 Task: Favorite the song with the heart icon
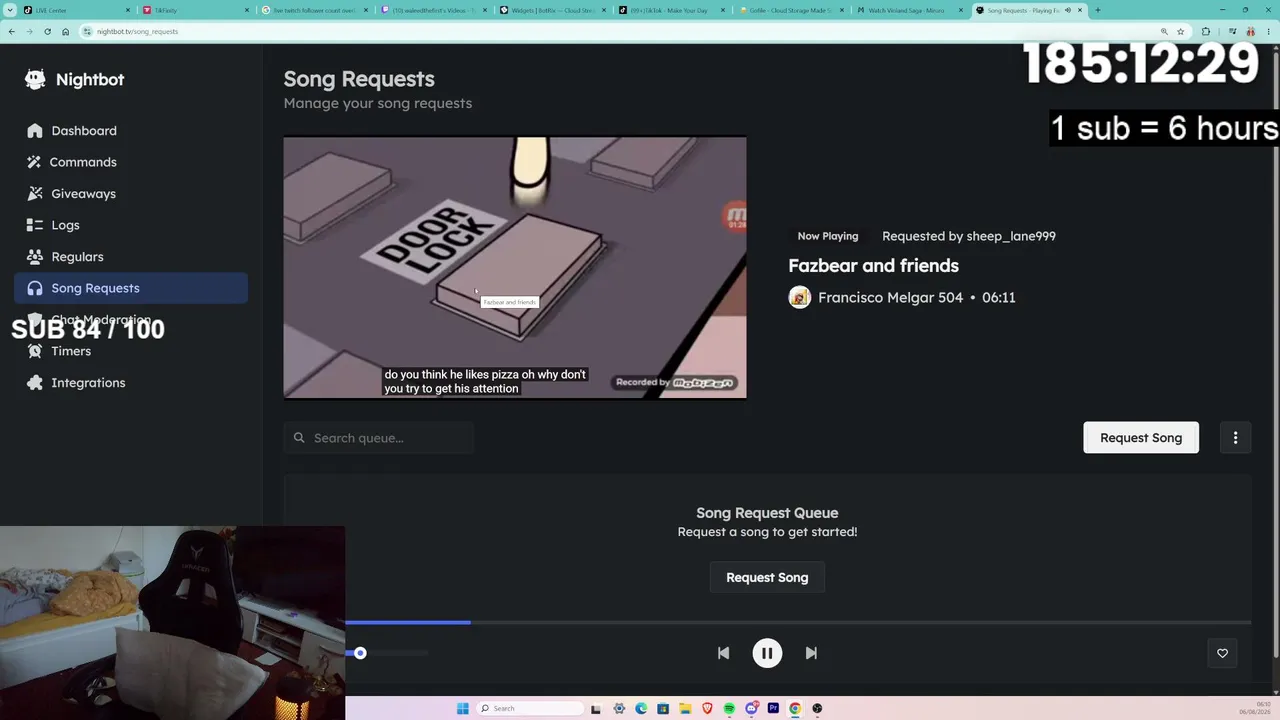point(1222,653)
